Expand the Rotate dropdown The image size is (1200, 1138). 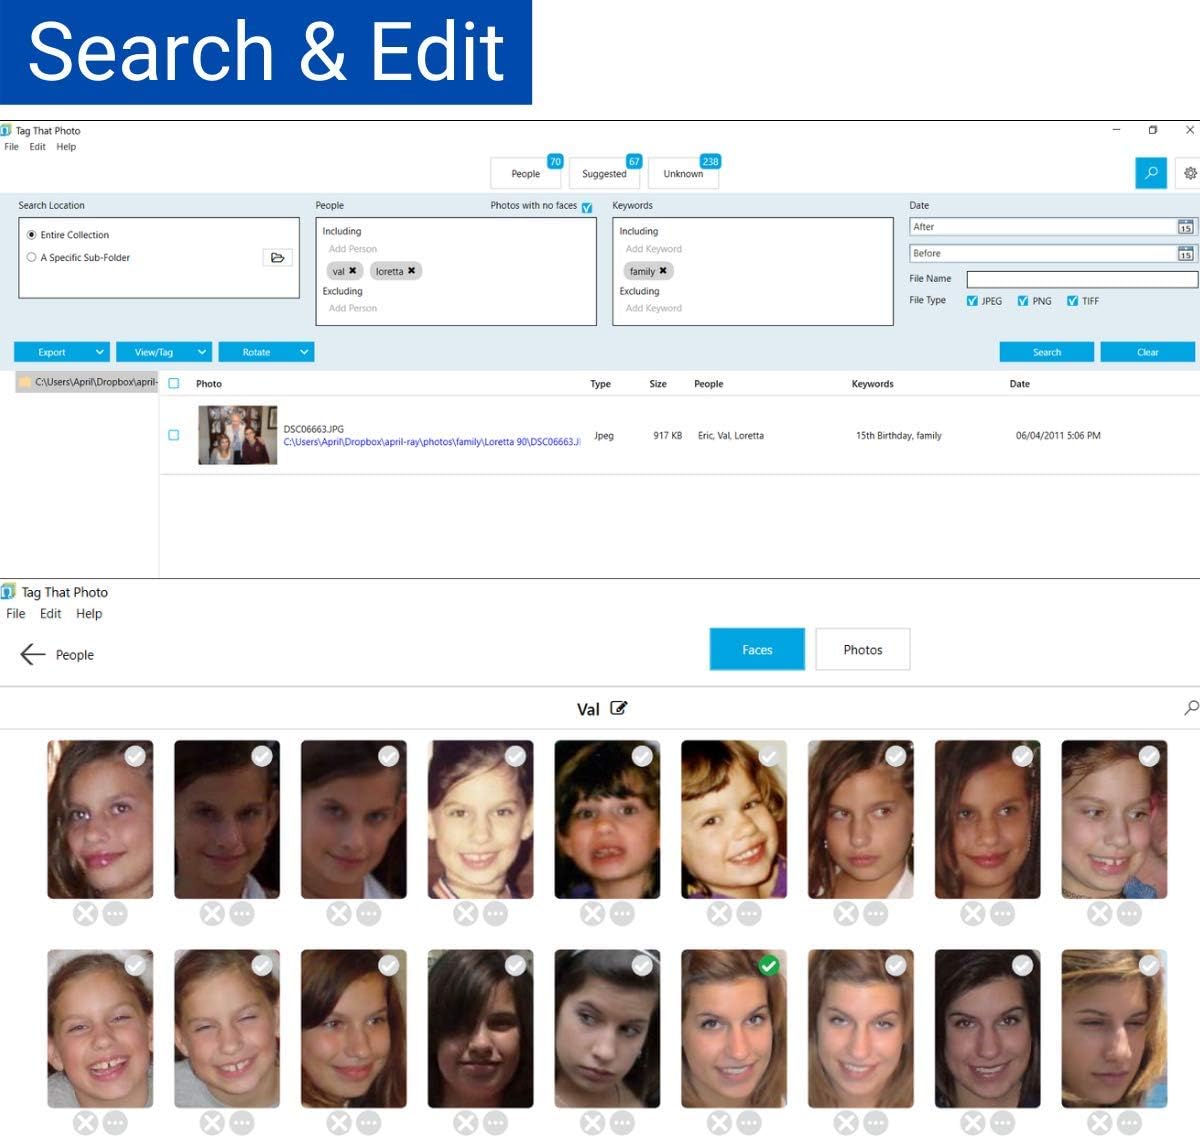pos(304,352)
